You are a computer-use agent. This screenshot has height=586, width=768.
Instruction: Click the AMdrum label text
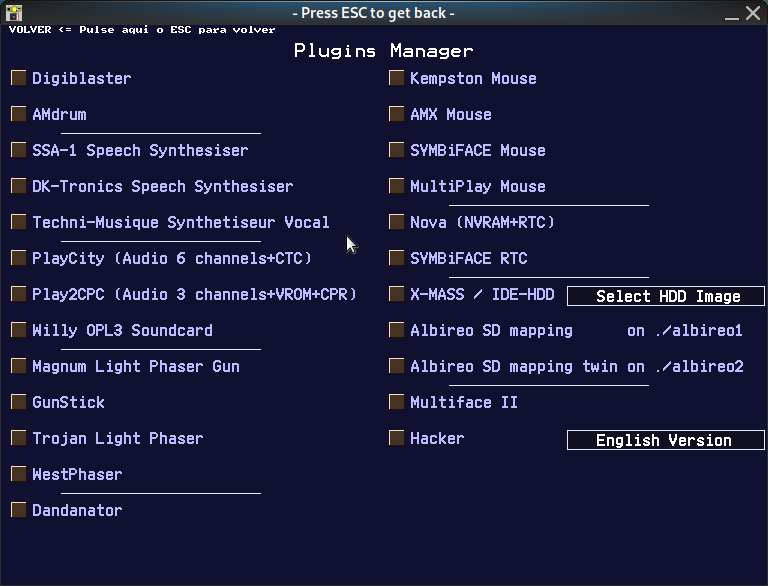(x=59, y=114)
